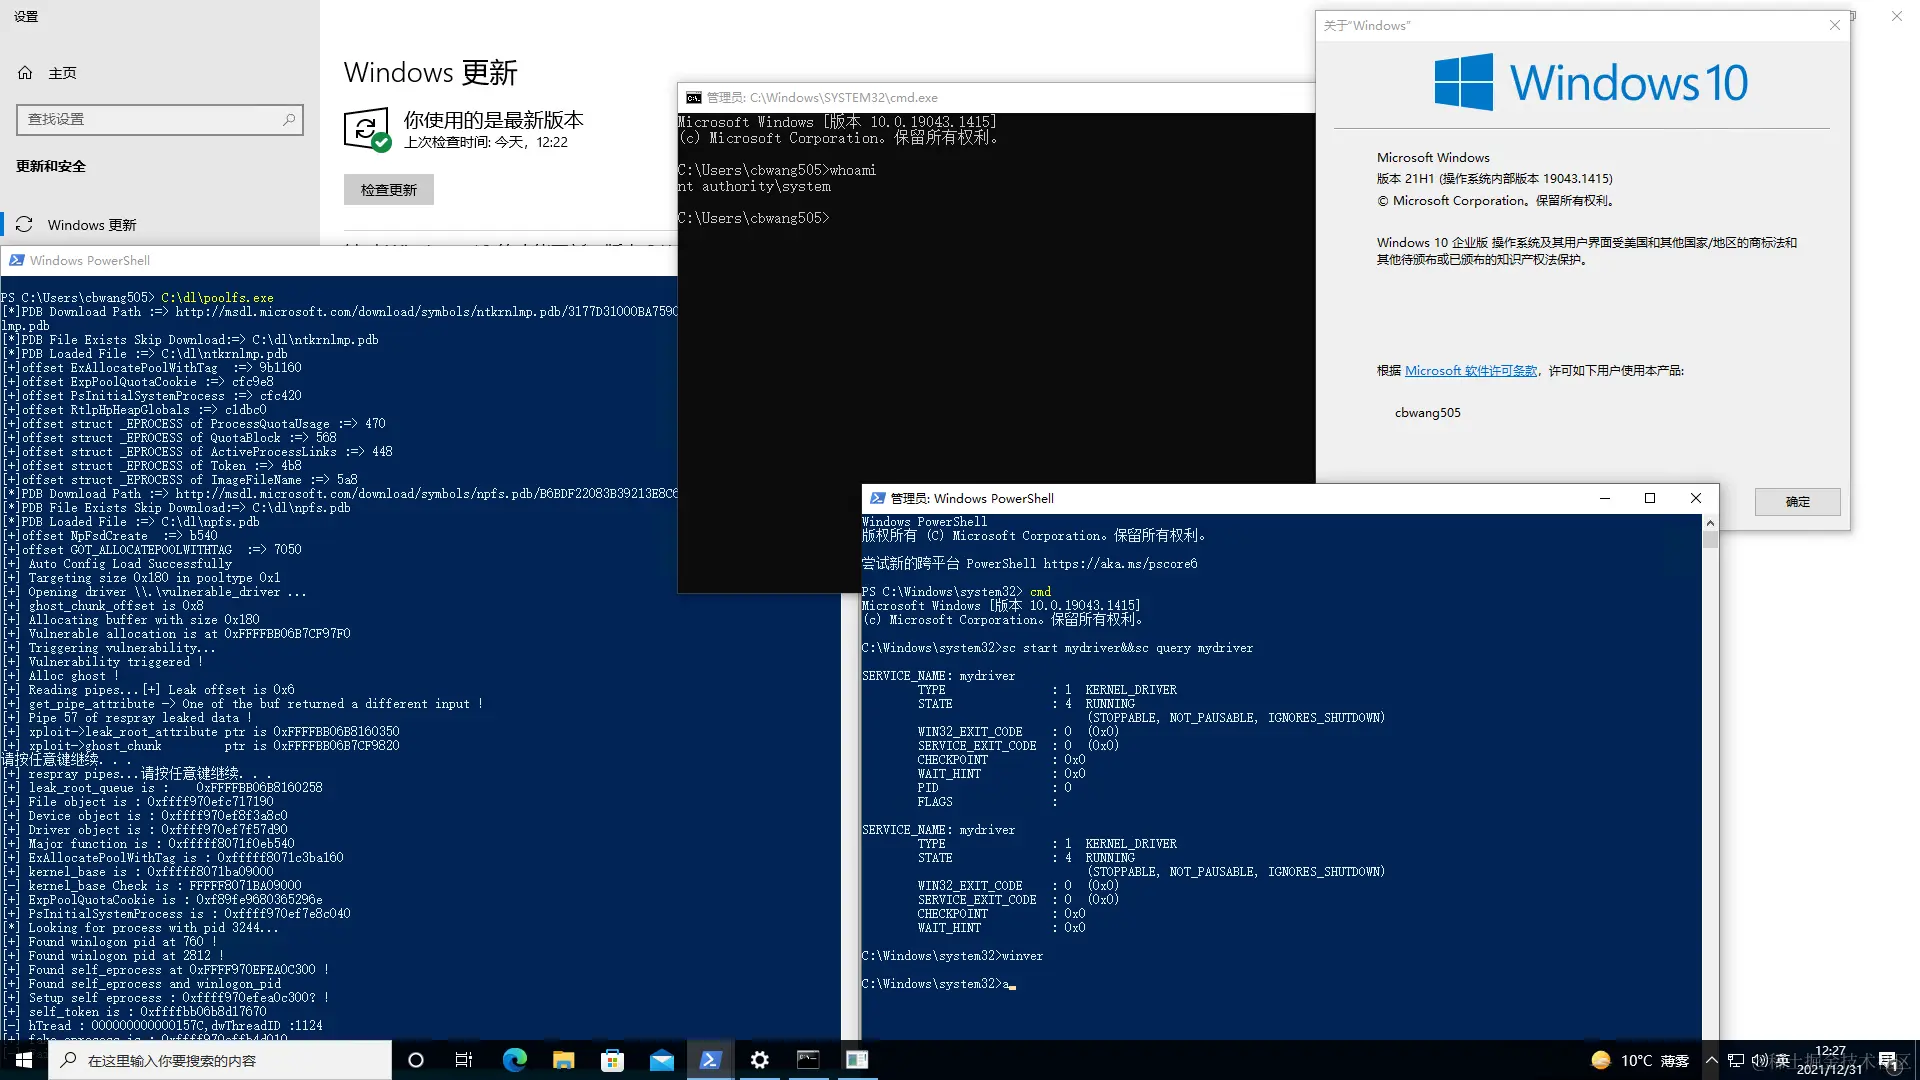
Task: Click the taskbar search box
Action: tap(220, 1060)
